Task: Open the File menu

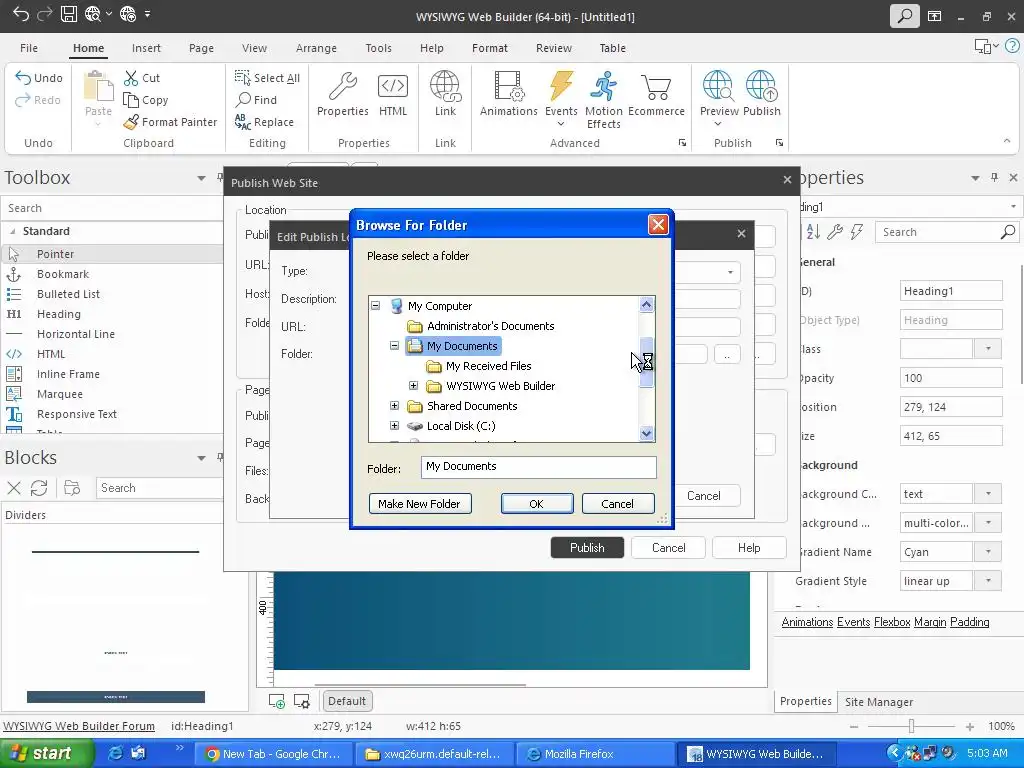Action: tap(29, 48)
